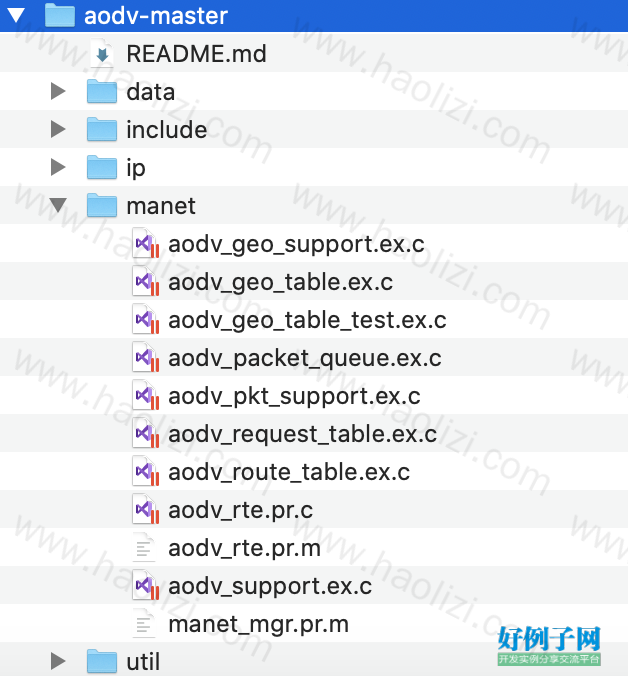
Task: Click icon of aodv_pkt_support.ex.c
Action: [x=146, y=395]
